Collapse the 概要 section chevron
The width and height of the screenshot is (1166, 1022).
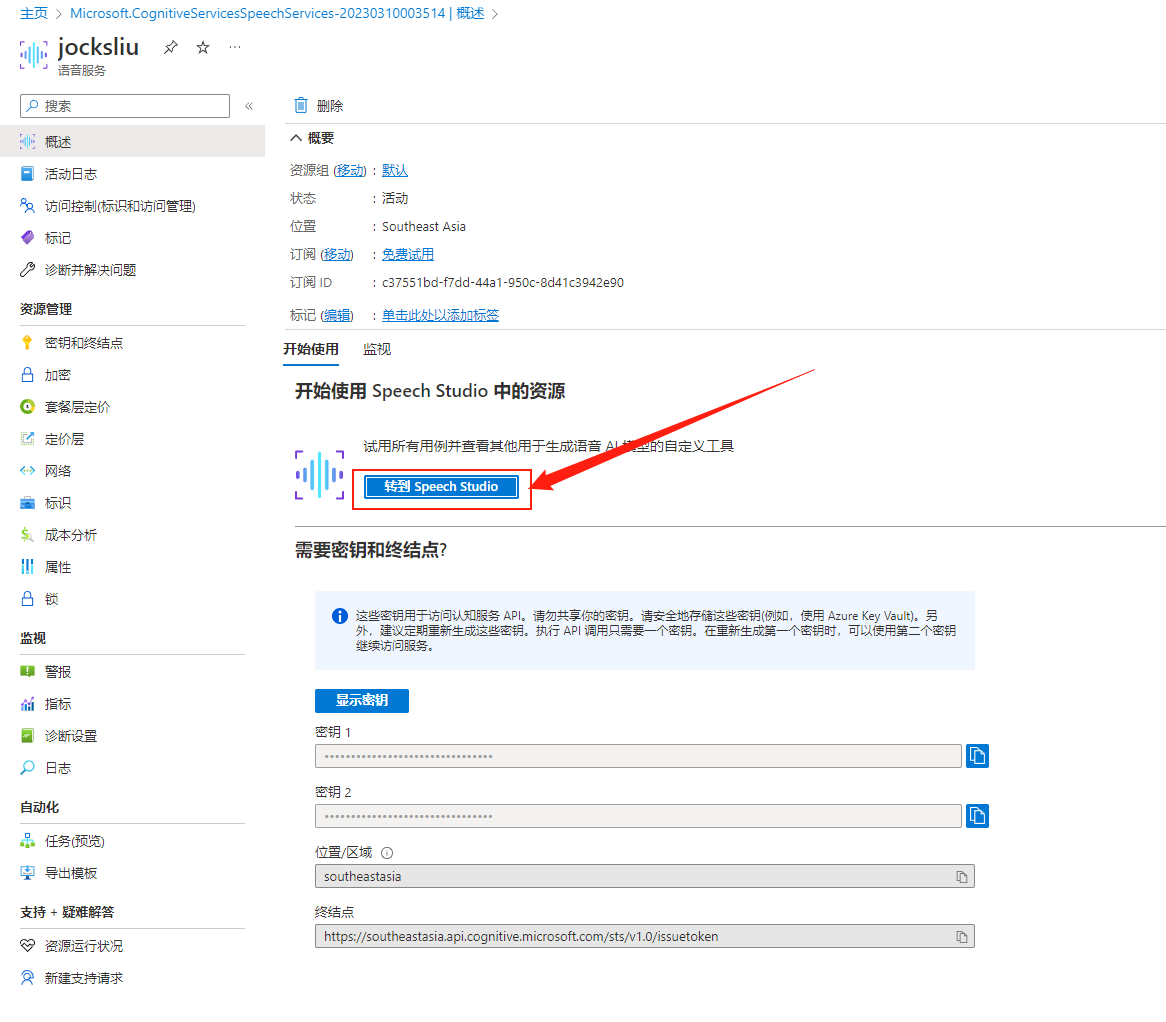coord(296,138)
